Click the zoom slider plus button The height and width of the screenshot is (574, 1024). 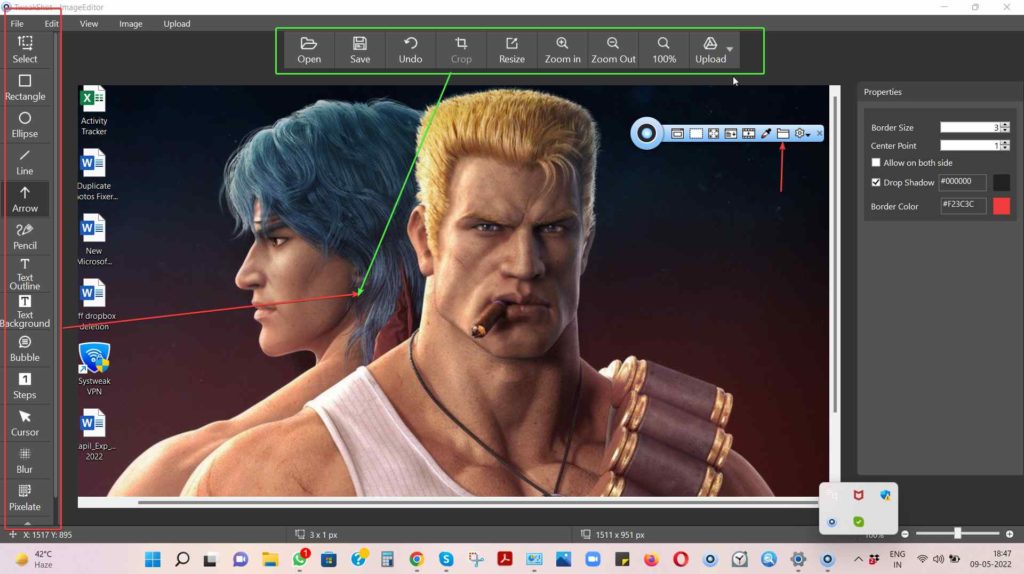pos(1009,534)
